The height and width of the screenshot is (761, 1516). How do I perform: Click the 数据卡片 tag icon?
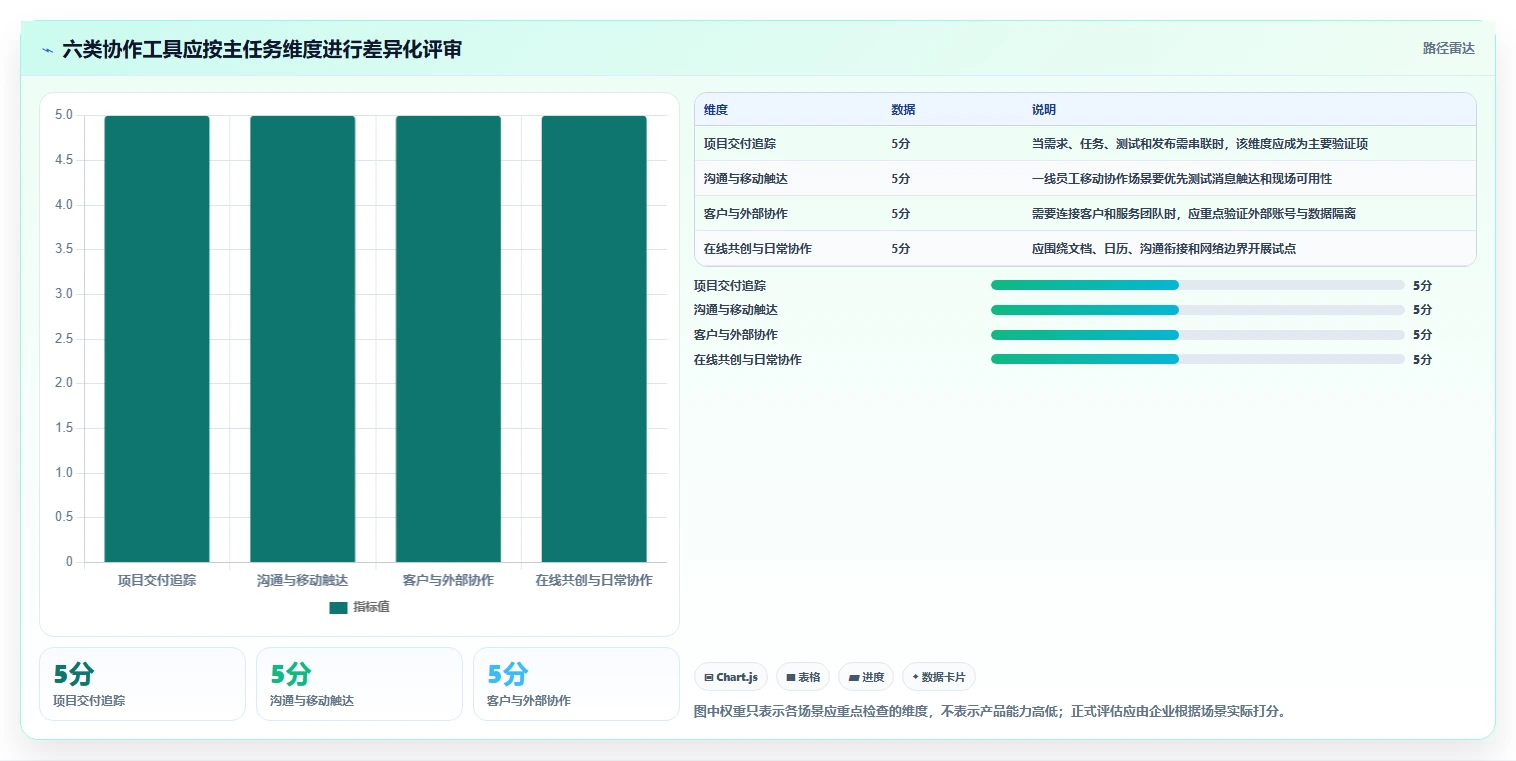[x=915, y=677]
